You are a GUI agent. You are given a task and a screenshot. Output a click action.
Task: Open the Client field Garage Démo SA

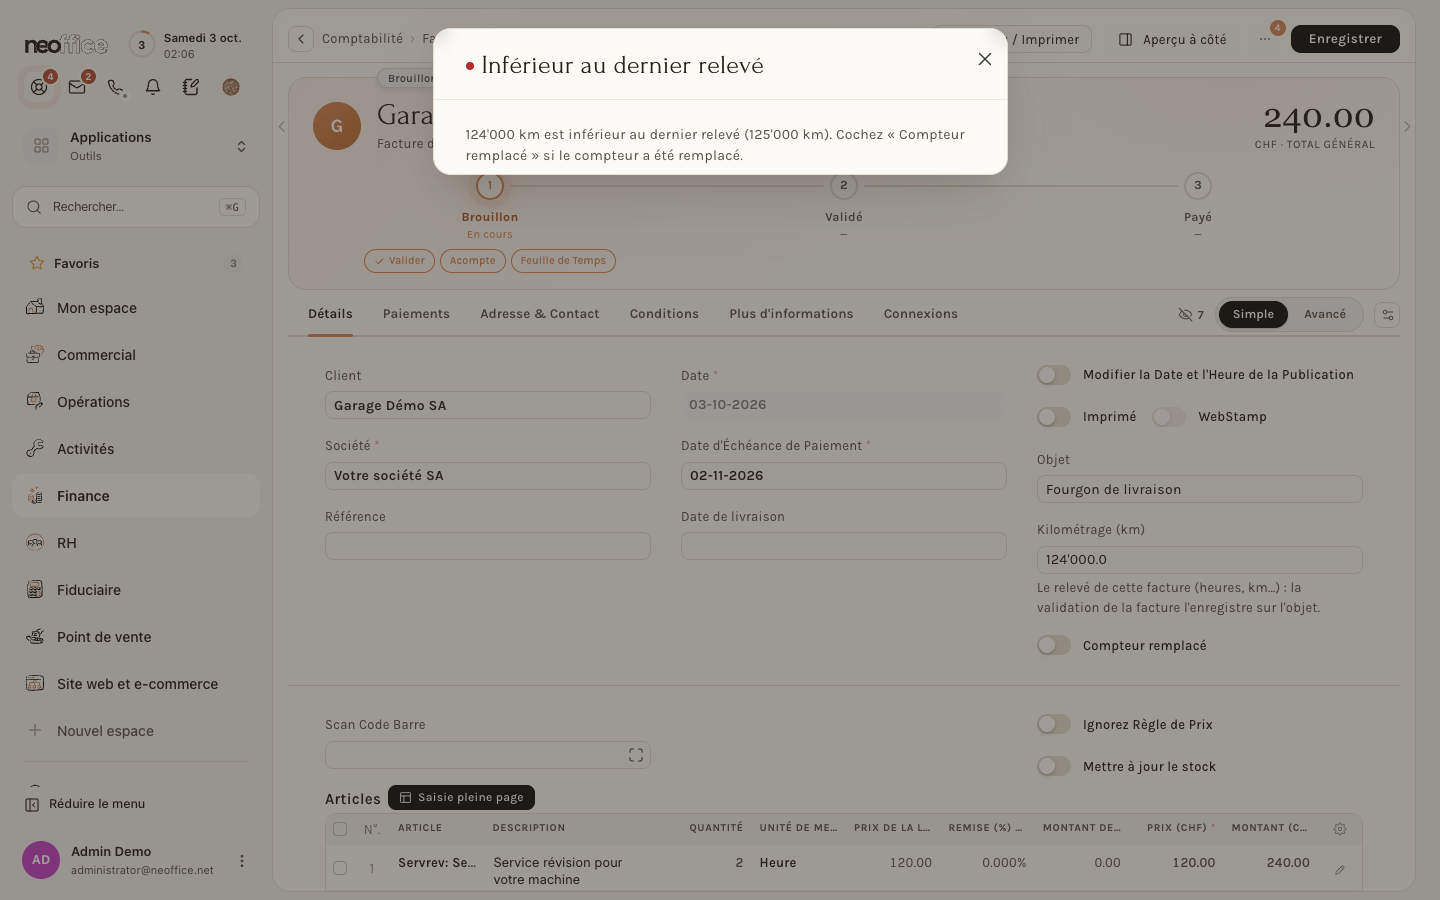[x=488, y=405]
